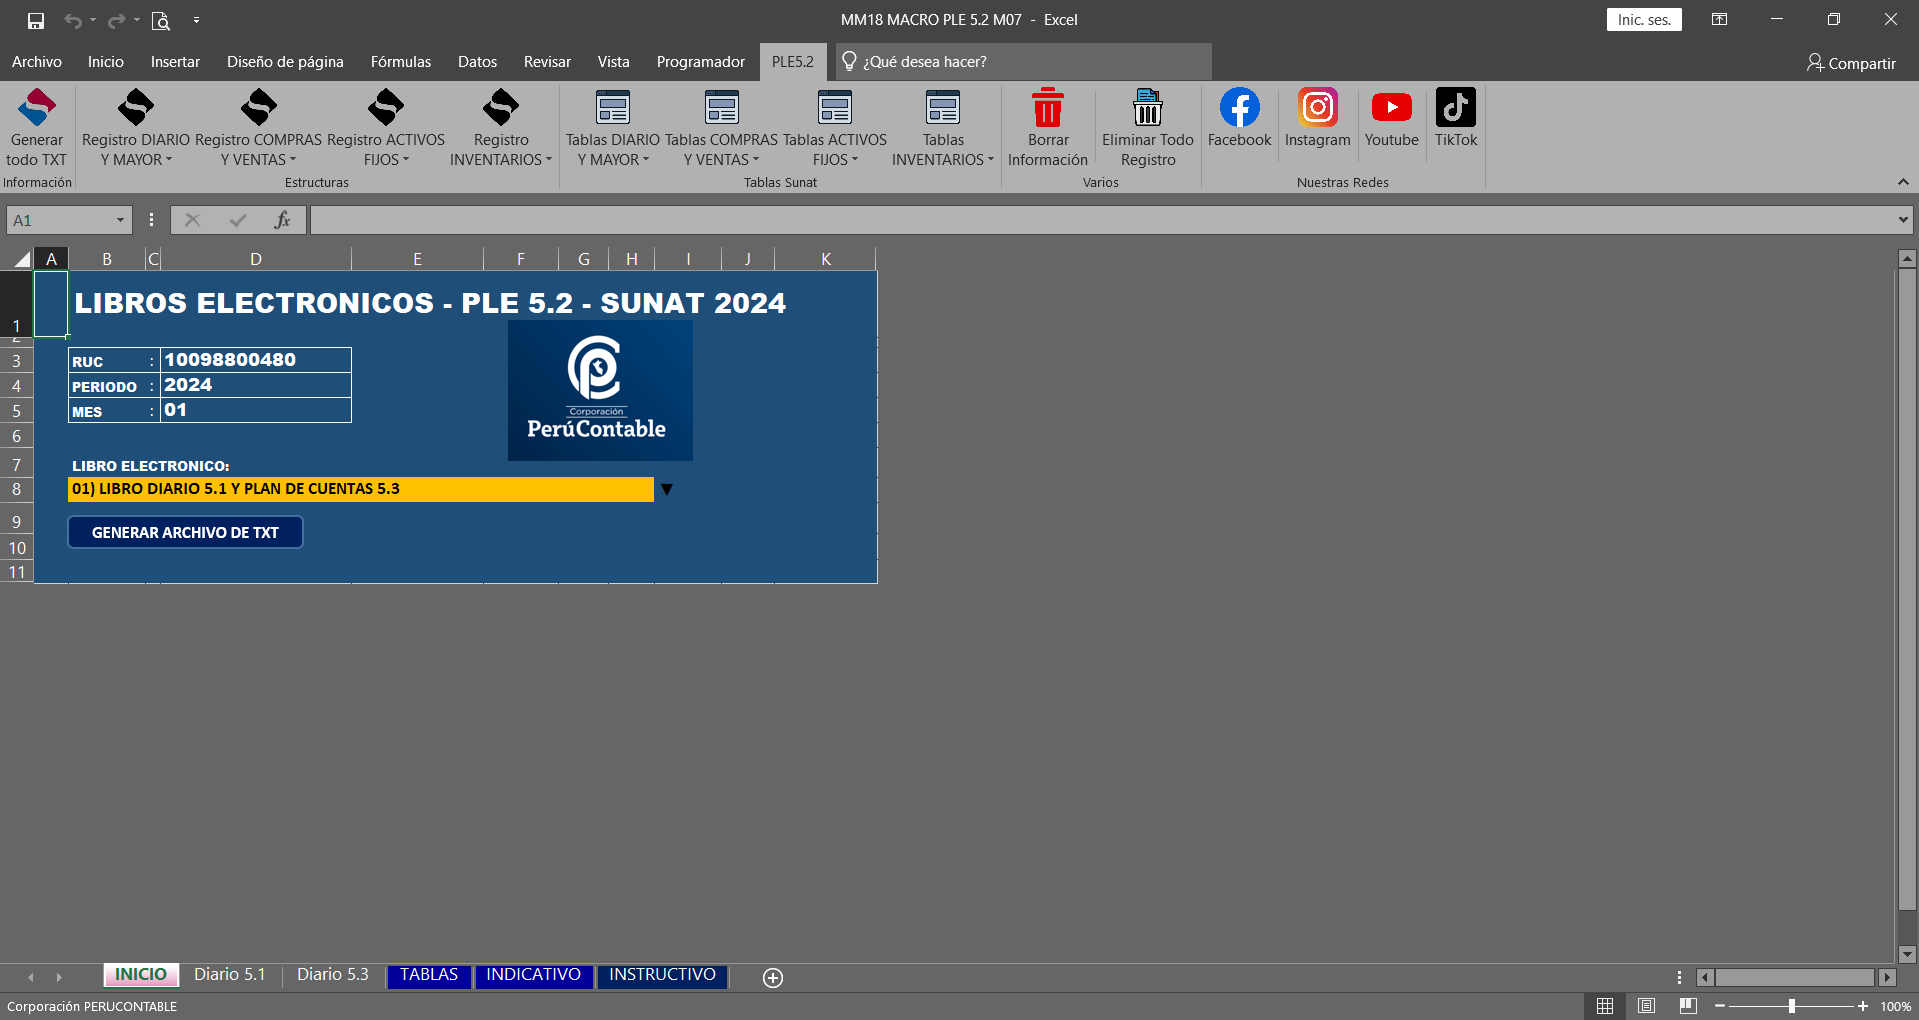The image size is (1919, 1020).
Task: Switch to Normal view in status bar
Action: click(1605, 1006)
